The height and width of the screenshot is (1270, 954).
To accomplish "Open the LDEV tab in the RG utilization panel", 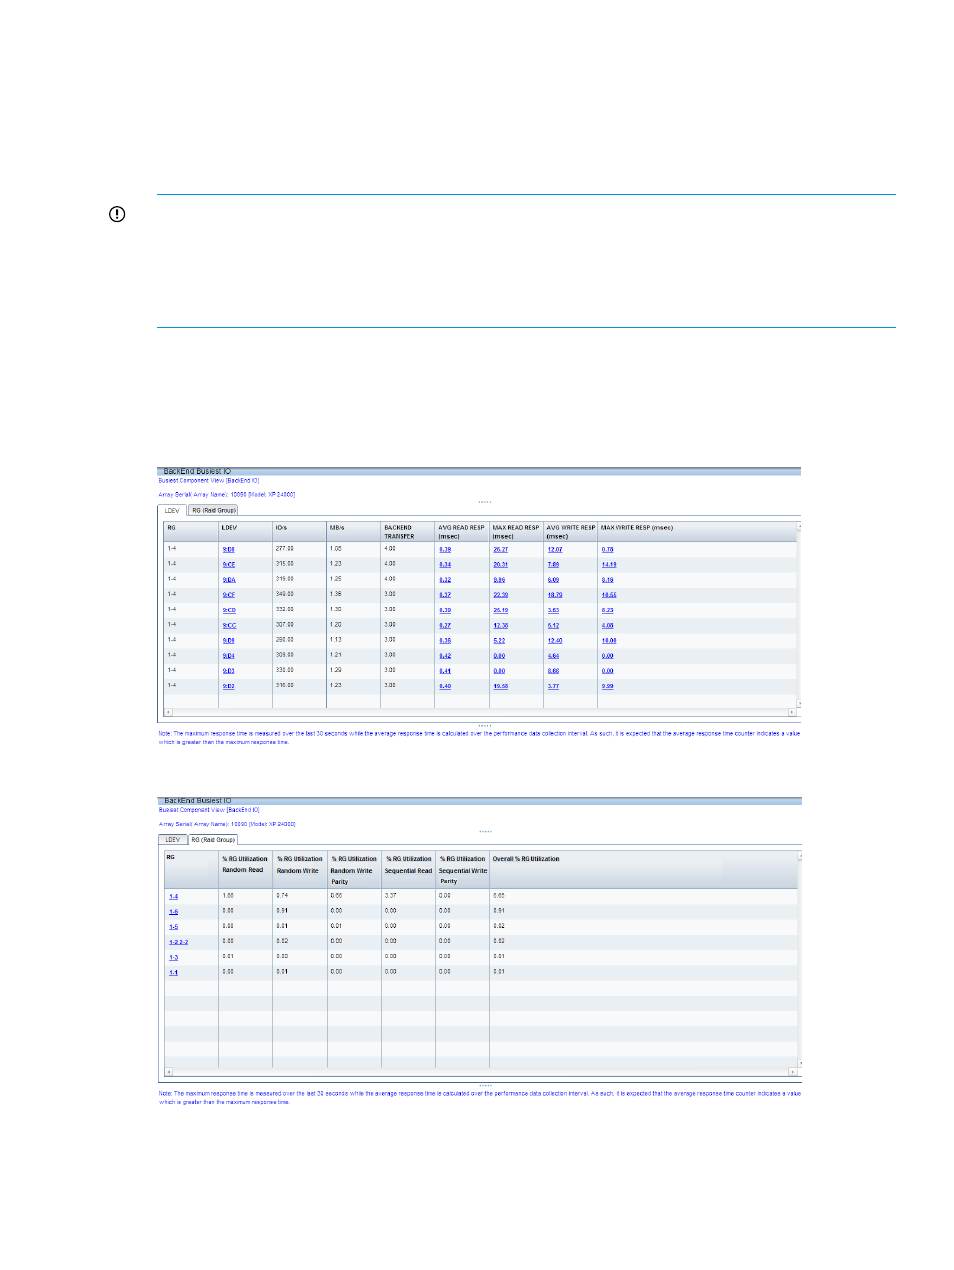I will point(173,840).
